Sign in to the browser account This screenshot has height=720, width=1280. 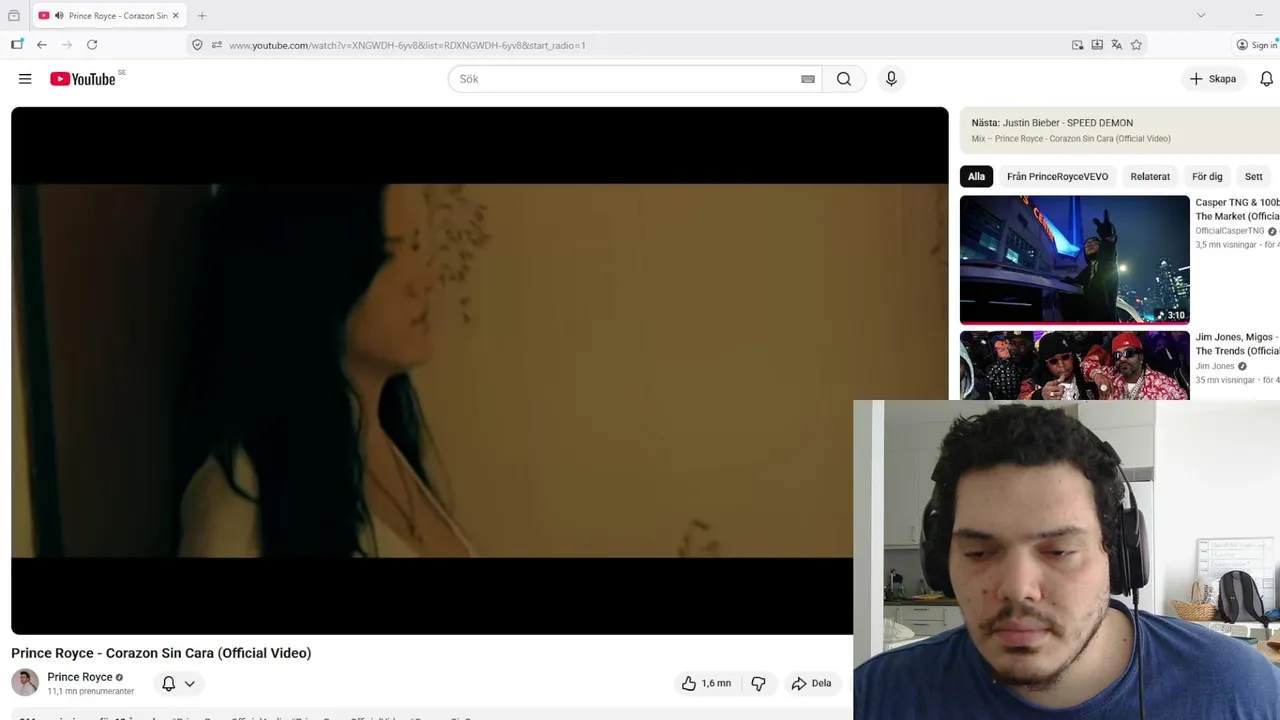(1257, 45)
